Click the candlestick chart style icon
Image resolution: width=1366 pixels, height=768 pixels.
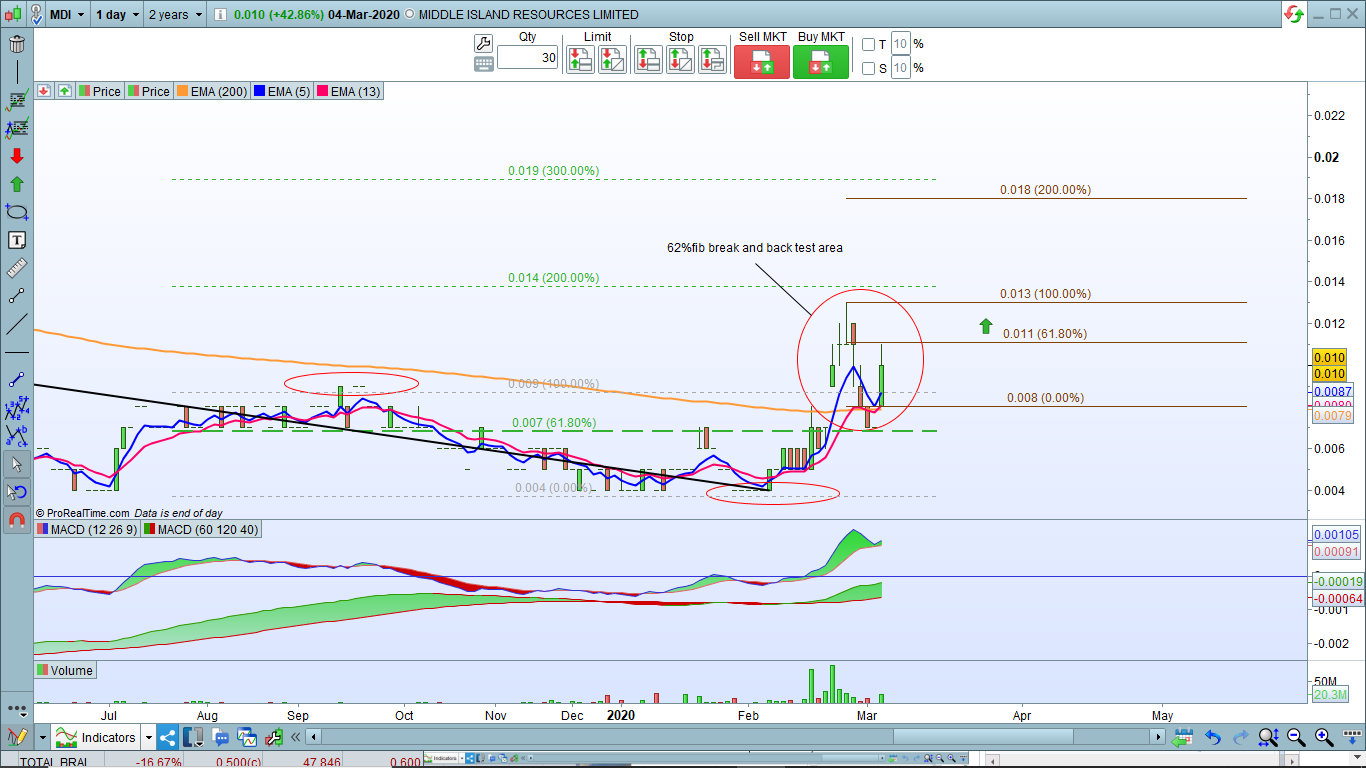pyautogui.click(x=14, y=14)
